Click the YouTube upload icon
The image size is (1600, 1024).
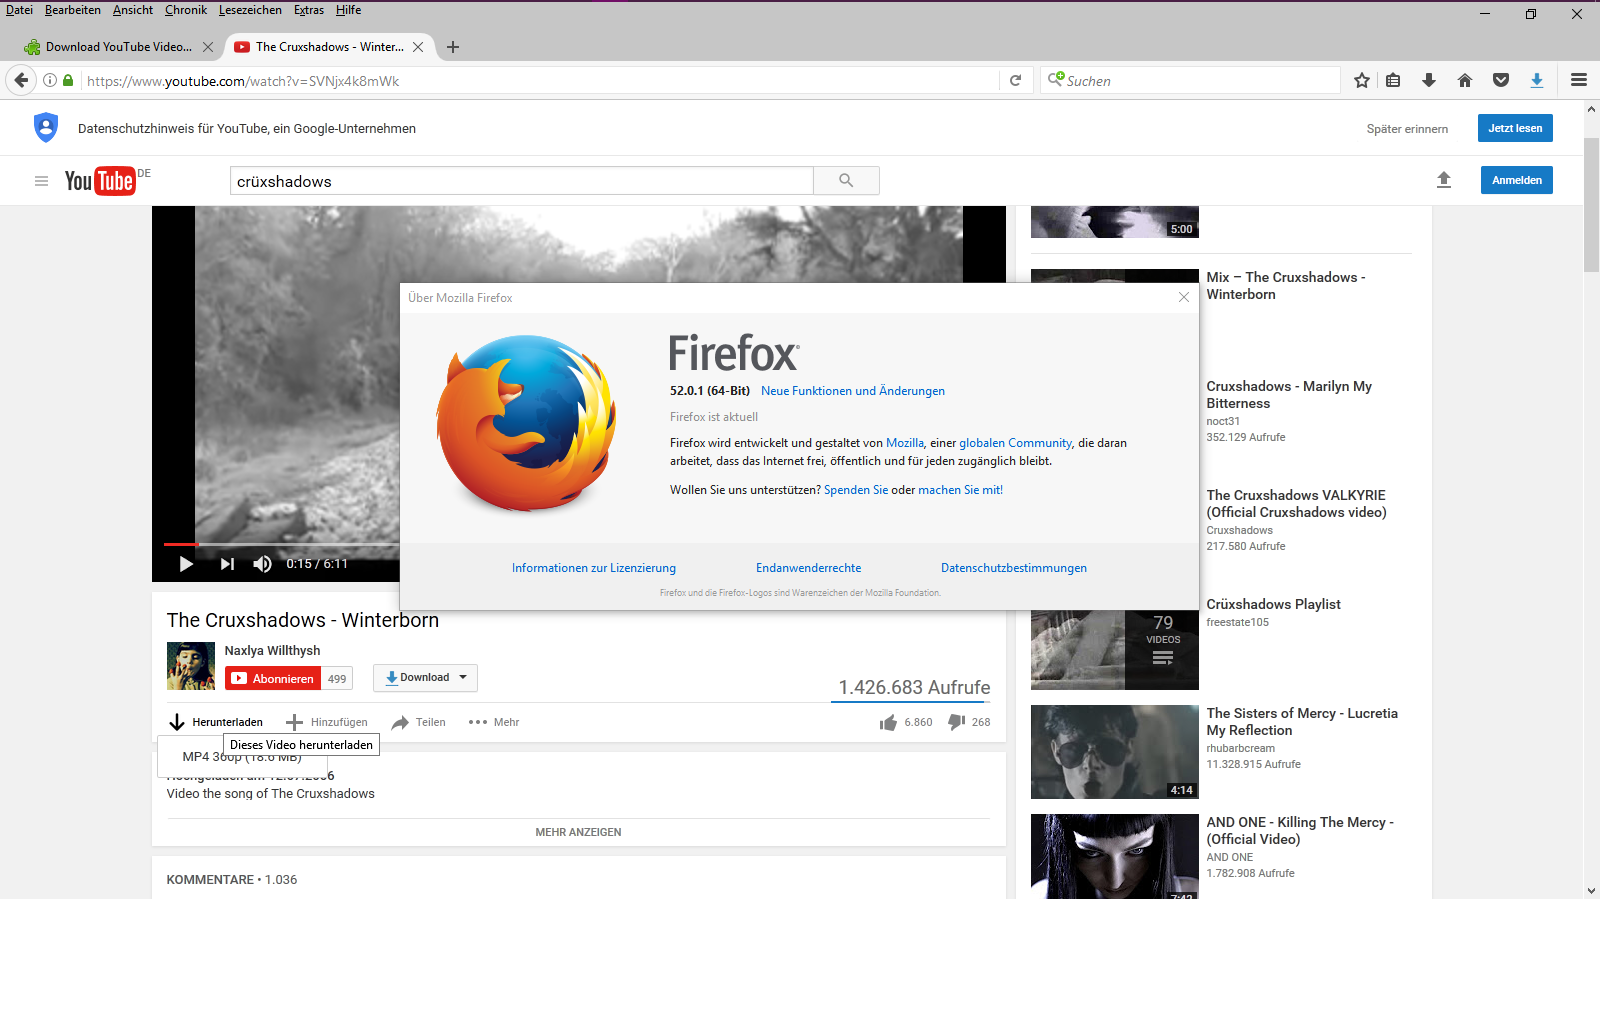[1444, 180]
